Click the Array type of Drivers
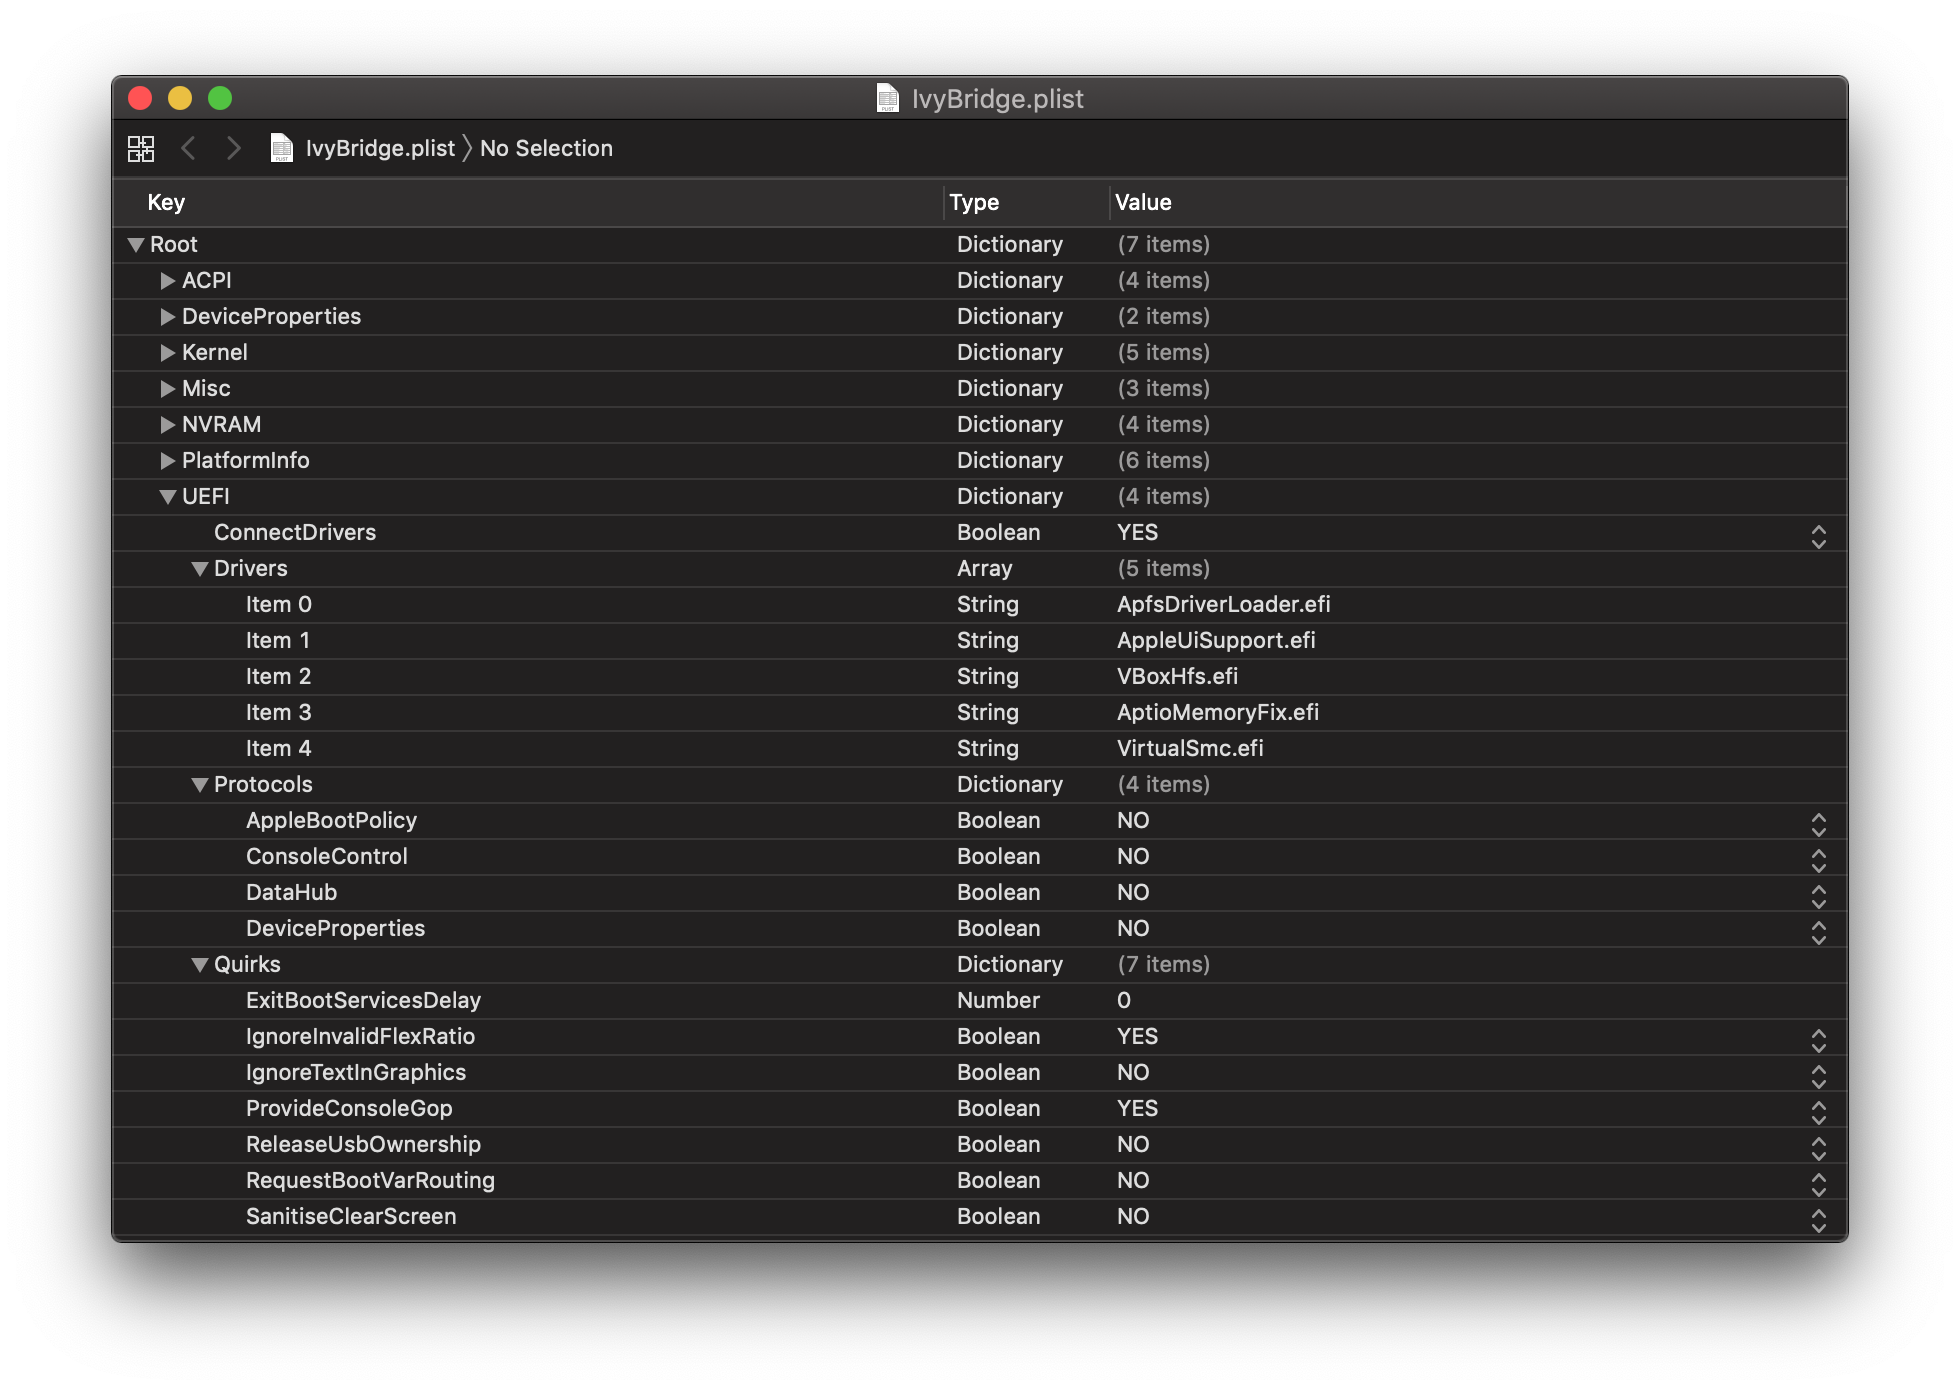Image resolution: width=1960 pixels, height=1390 pixels. [984, 568]
